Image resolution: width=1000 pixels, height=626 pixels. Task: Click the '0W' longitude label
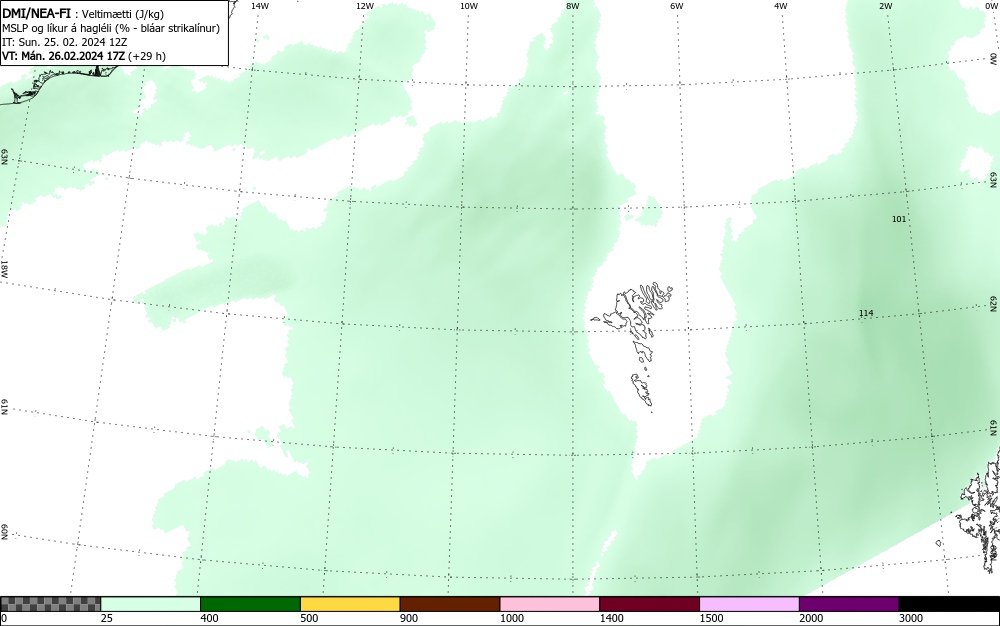click(991, 6)
